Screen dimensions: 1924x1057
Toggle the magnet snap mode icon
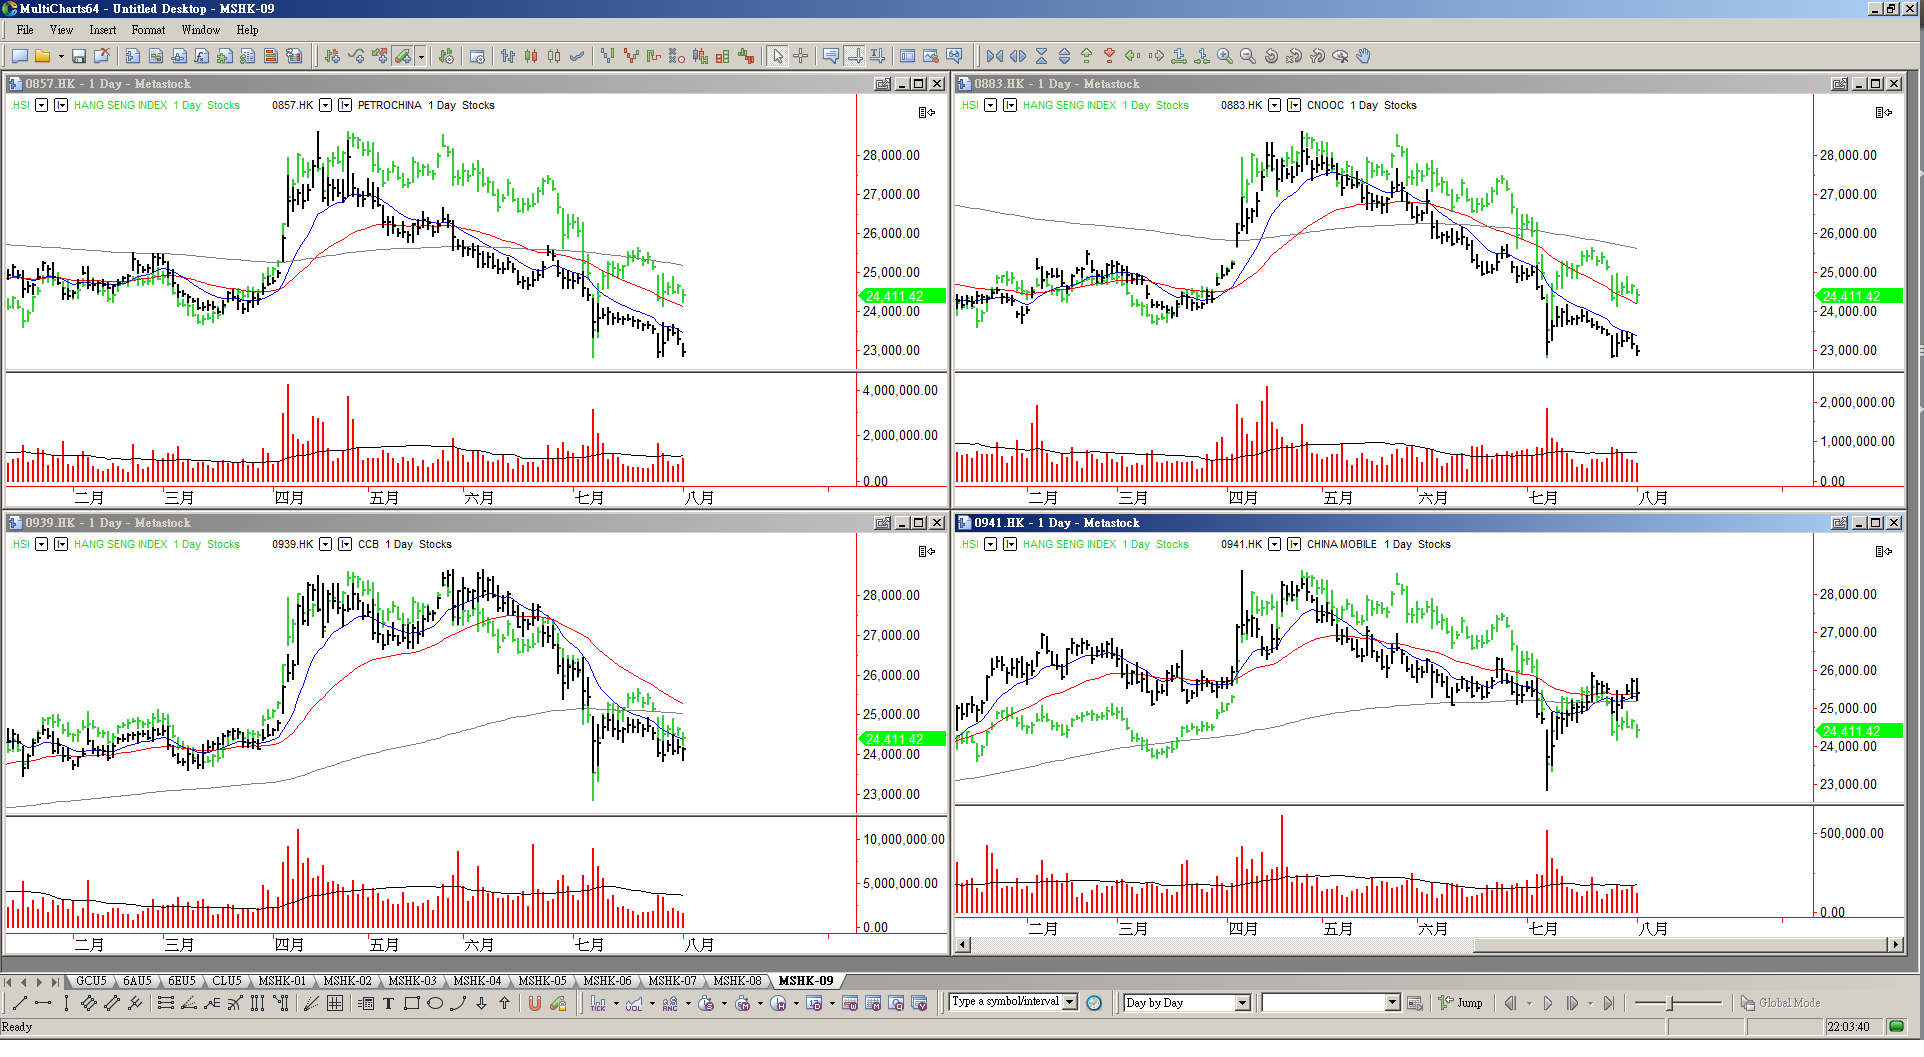[535, 1003]
